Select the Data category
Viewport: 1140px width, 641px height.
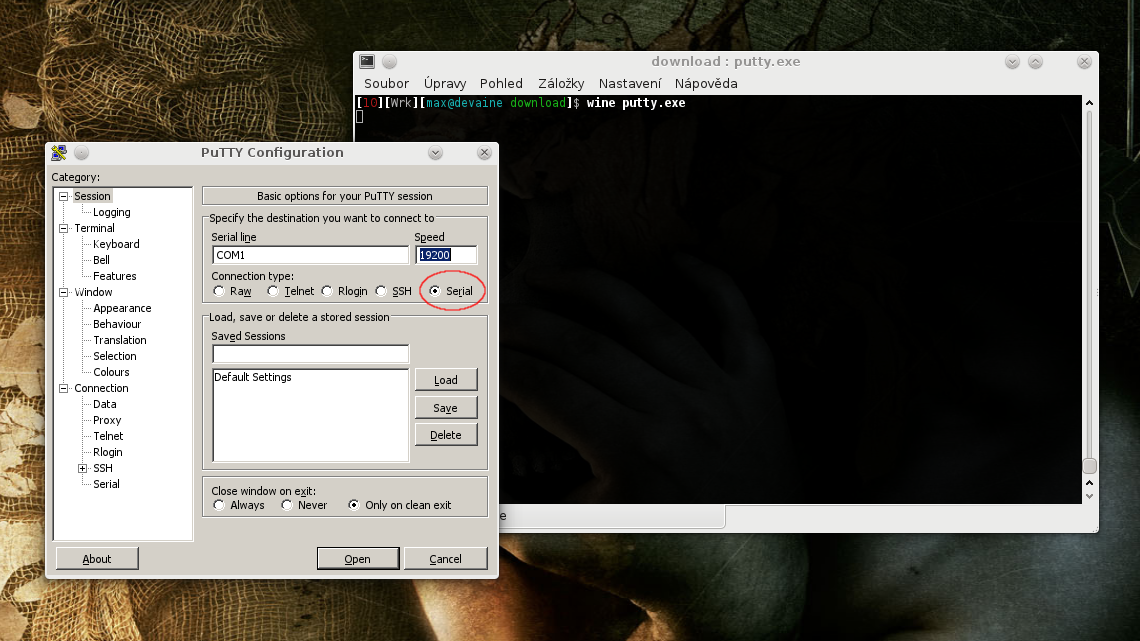pos(105,404)
